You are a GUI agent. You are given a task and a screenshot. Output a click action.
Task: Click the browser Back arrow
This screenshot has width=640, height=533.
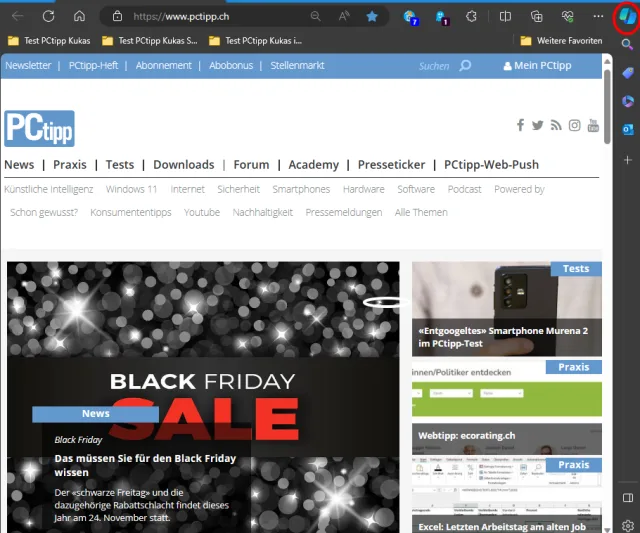(x=18, y=16)
